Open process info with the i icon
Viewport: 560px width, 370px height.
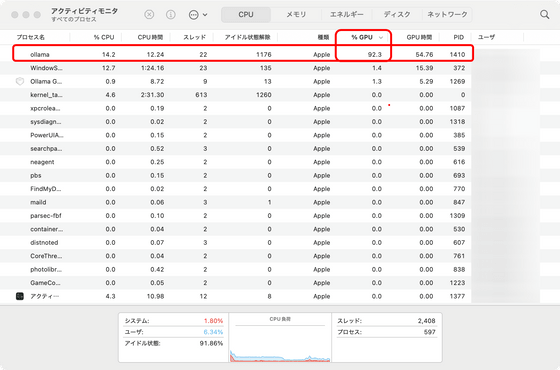coord(171,15)
